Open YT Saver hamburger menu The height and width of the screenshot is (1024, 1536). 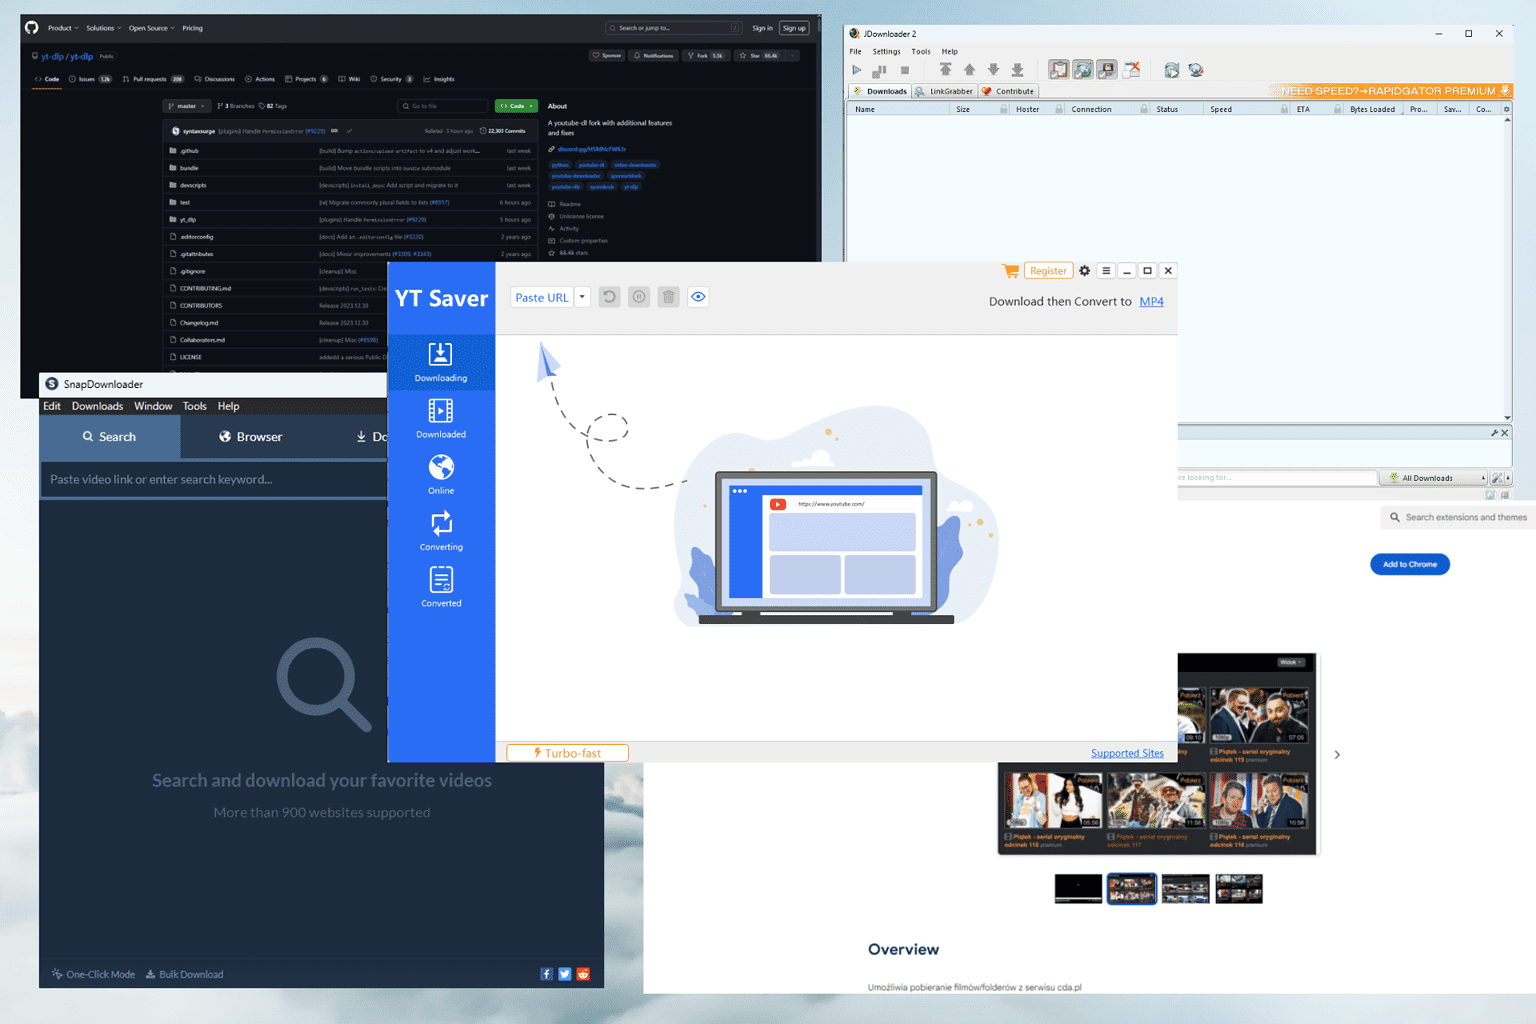(x=1106, y=271)
